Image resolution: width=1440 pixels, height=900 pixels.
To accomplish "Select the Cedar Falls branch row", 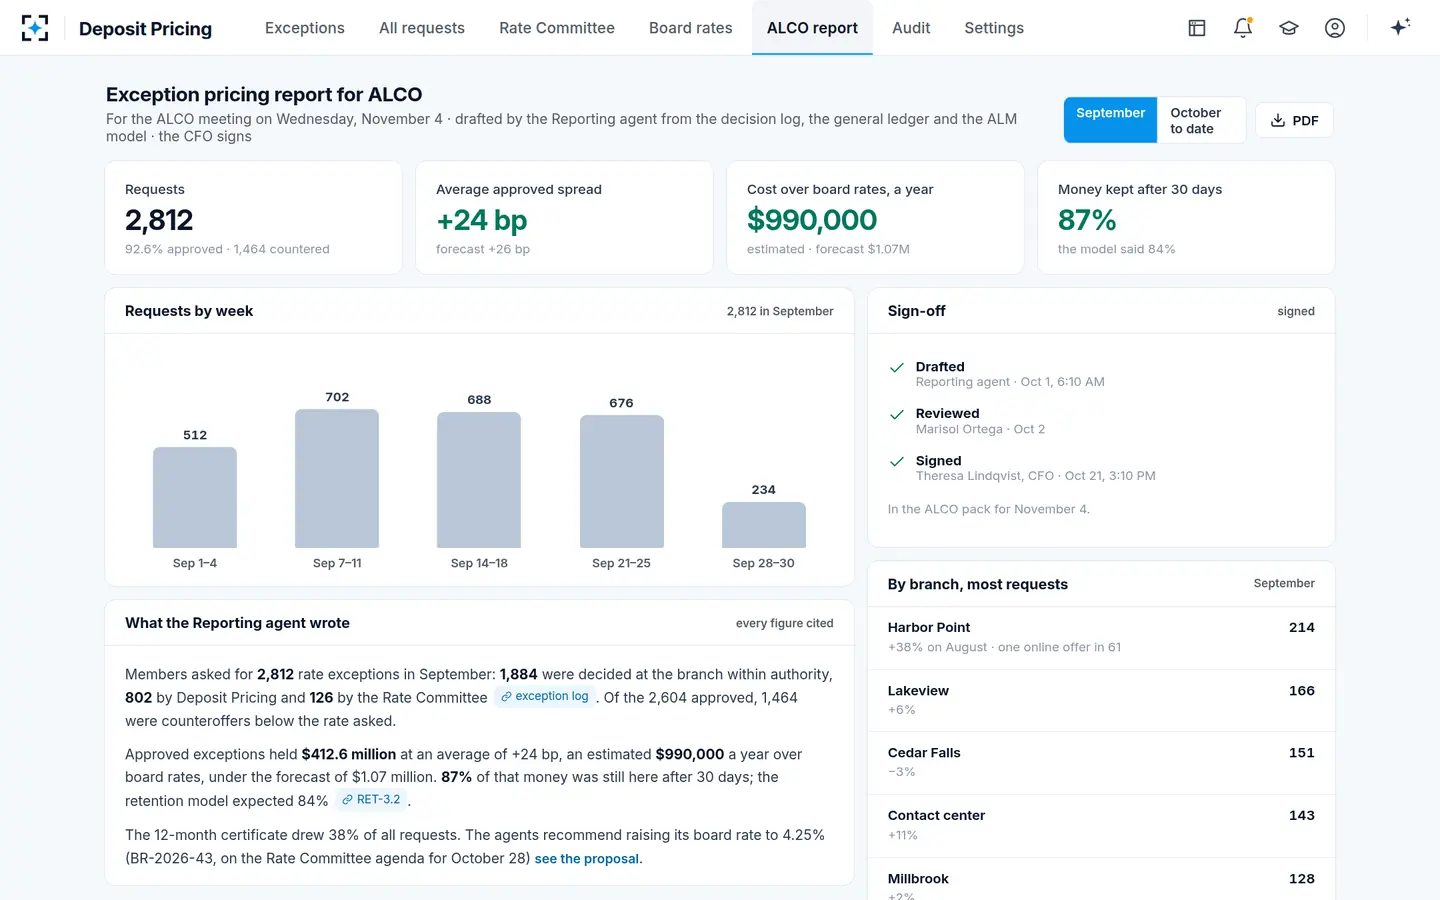I will [x=1101, y=763].
